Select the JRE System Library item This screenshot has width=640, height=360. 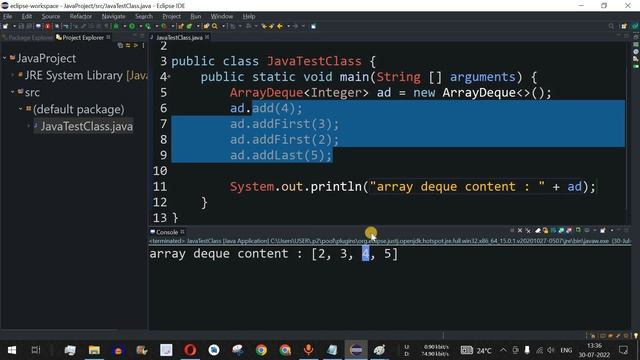click(82, 76)
